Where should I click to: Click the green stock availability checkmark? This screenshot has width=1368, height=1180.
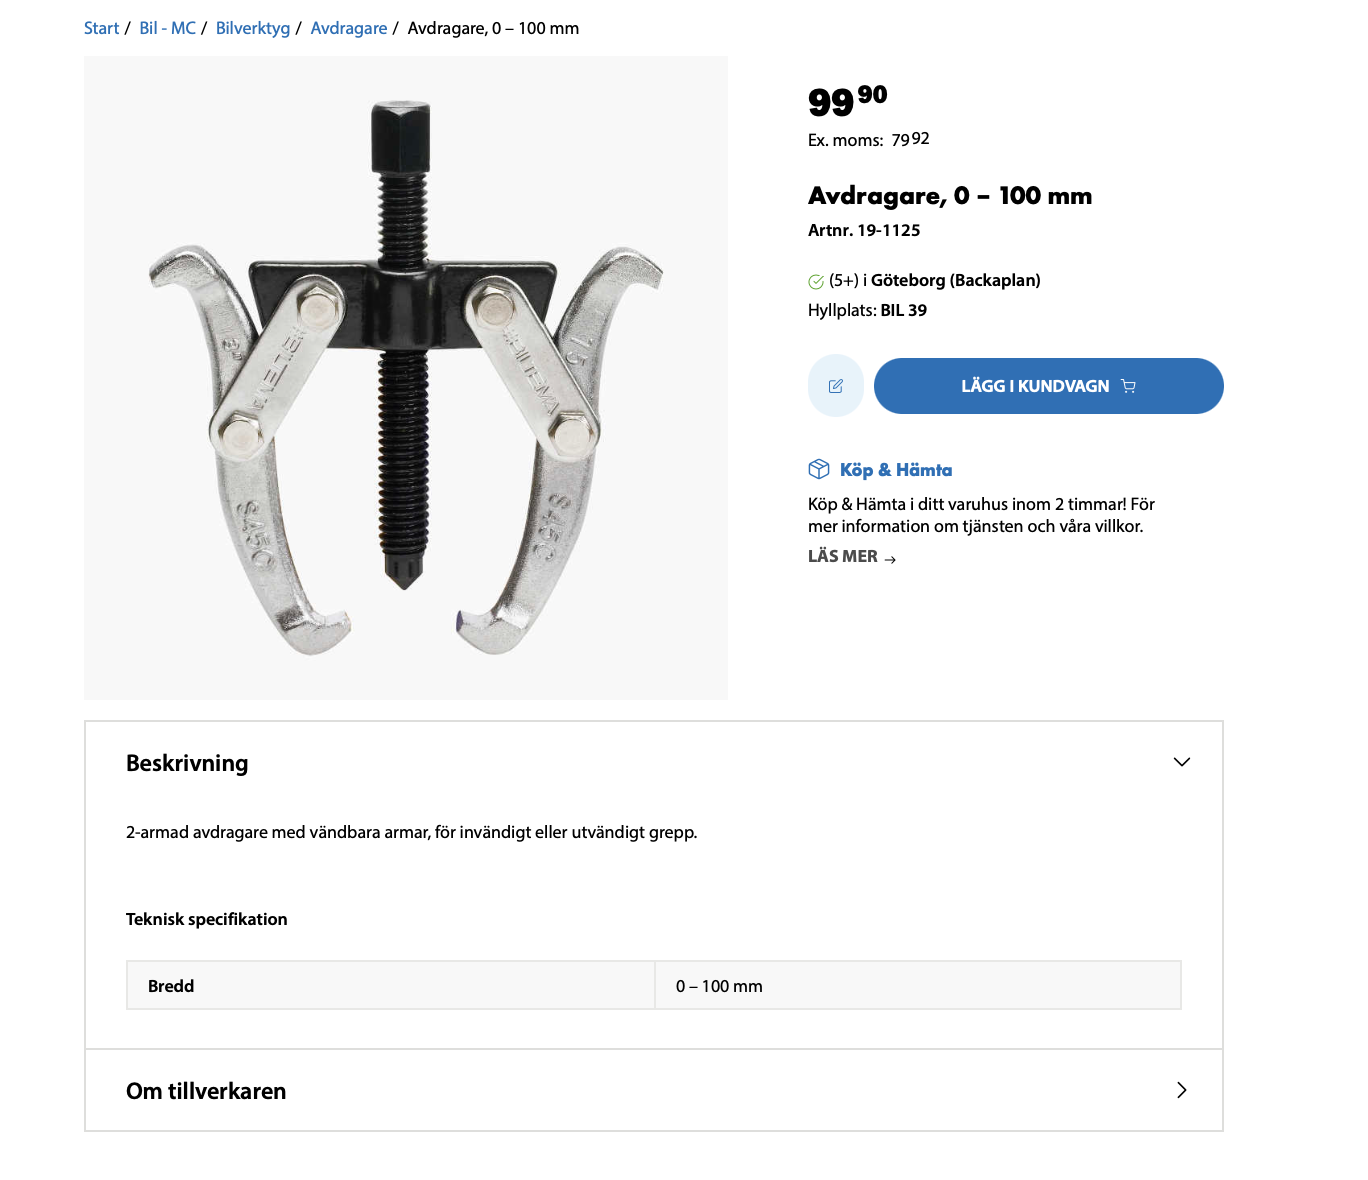tap(816, 281)
